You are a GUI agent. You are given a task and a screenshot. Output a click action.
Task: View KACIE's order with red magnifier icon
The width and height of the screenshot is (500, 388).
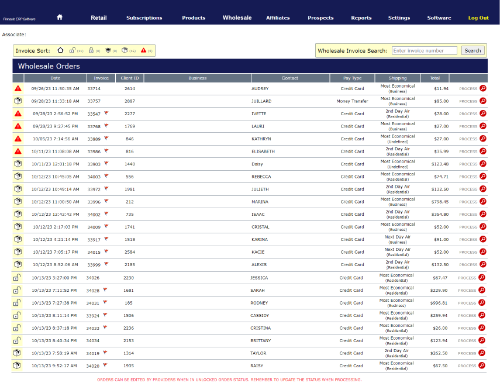(483, 252)
